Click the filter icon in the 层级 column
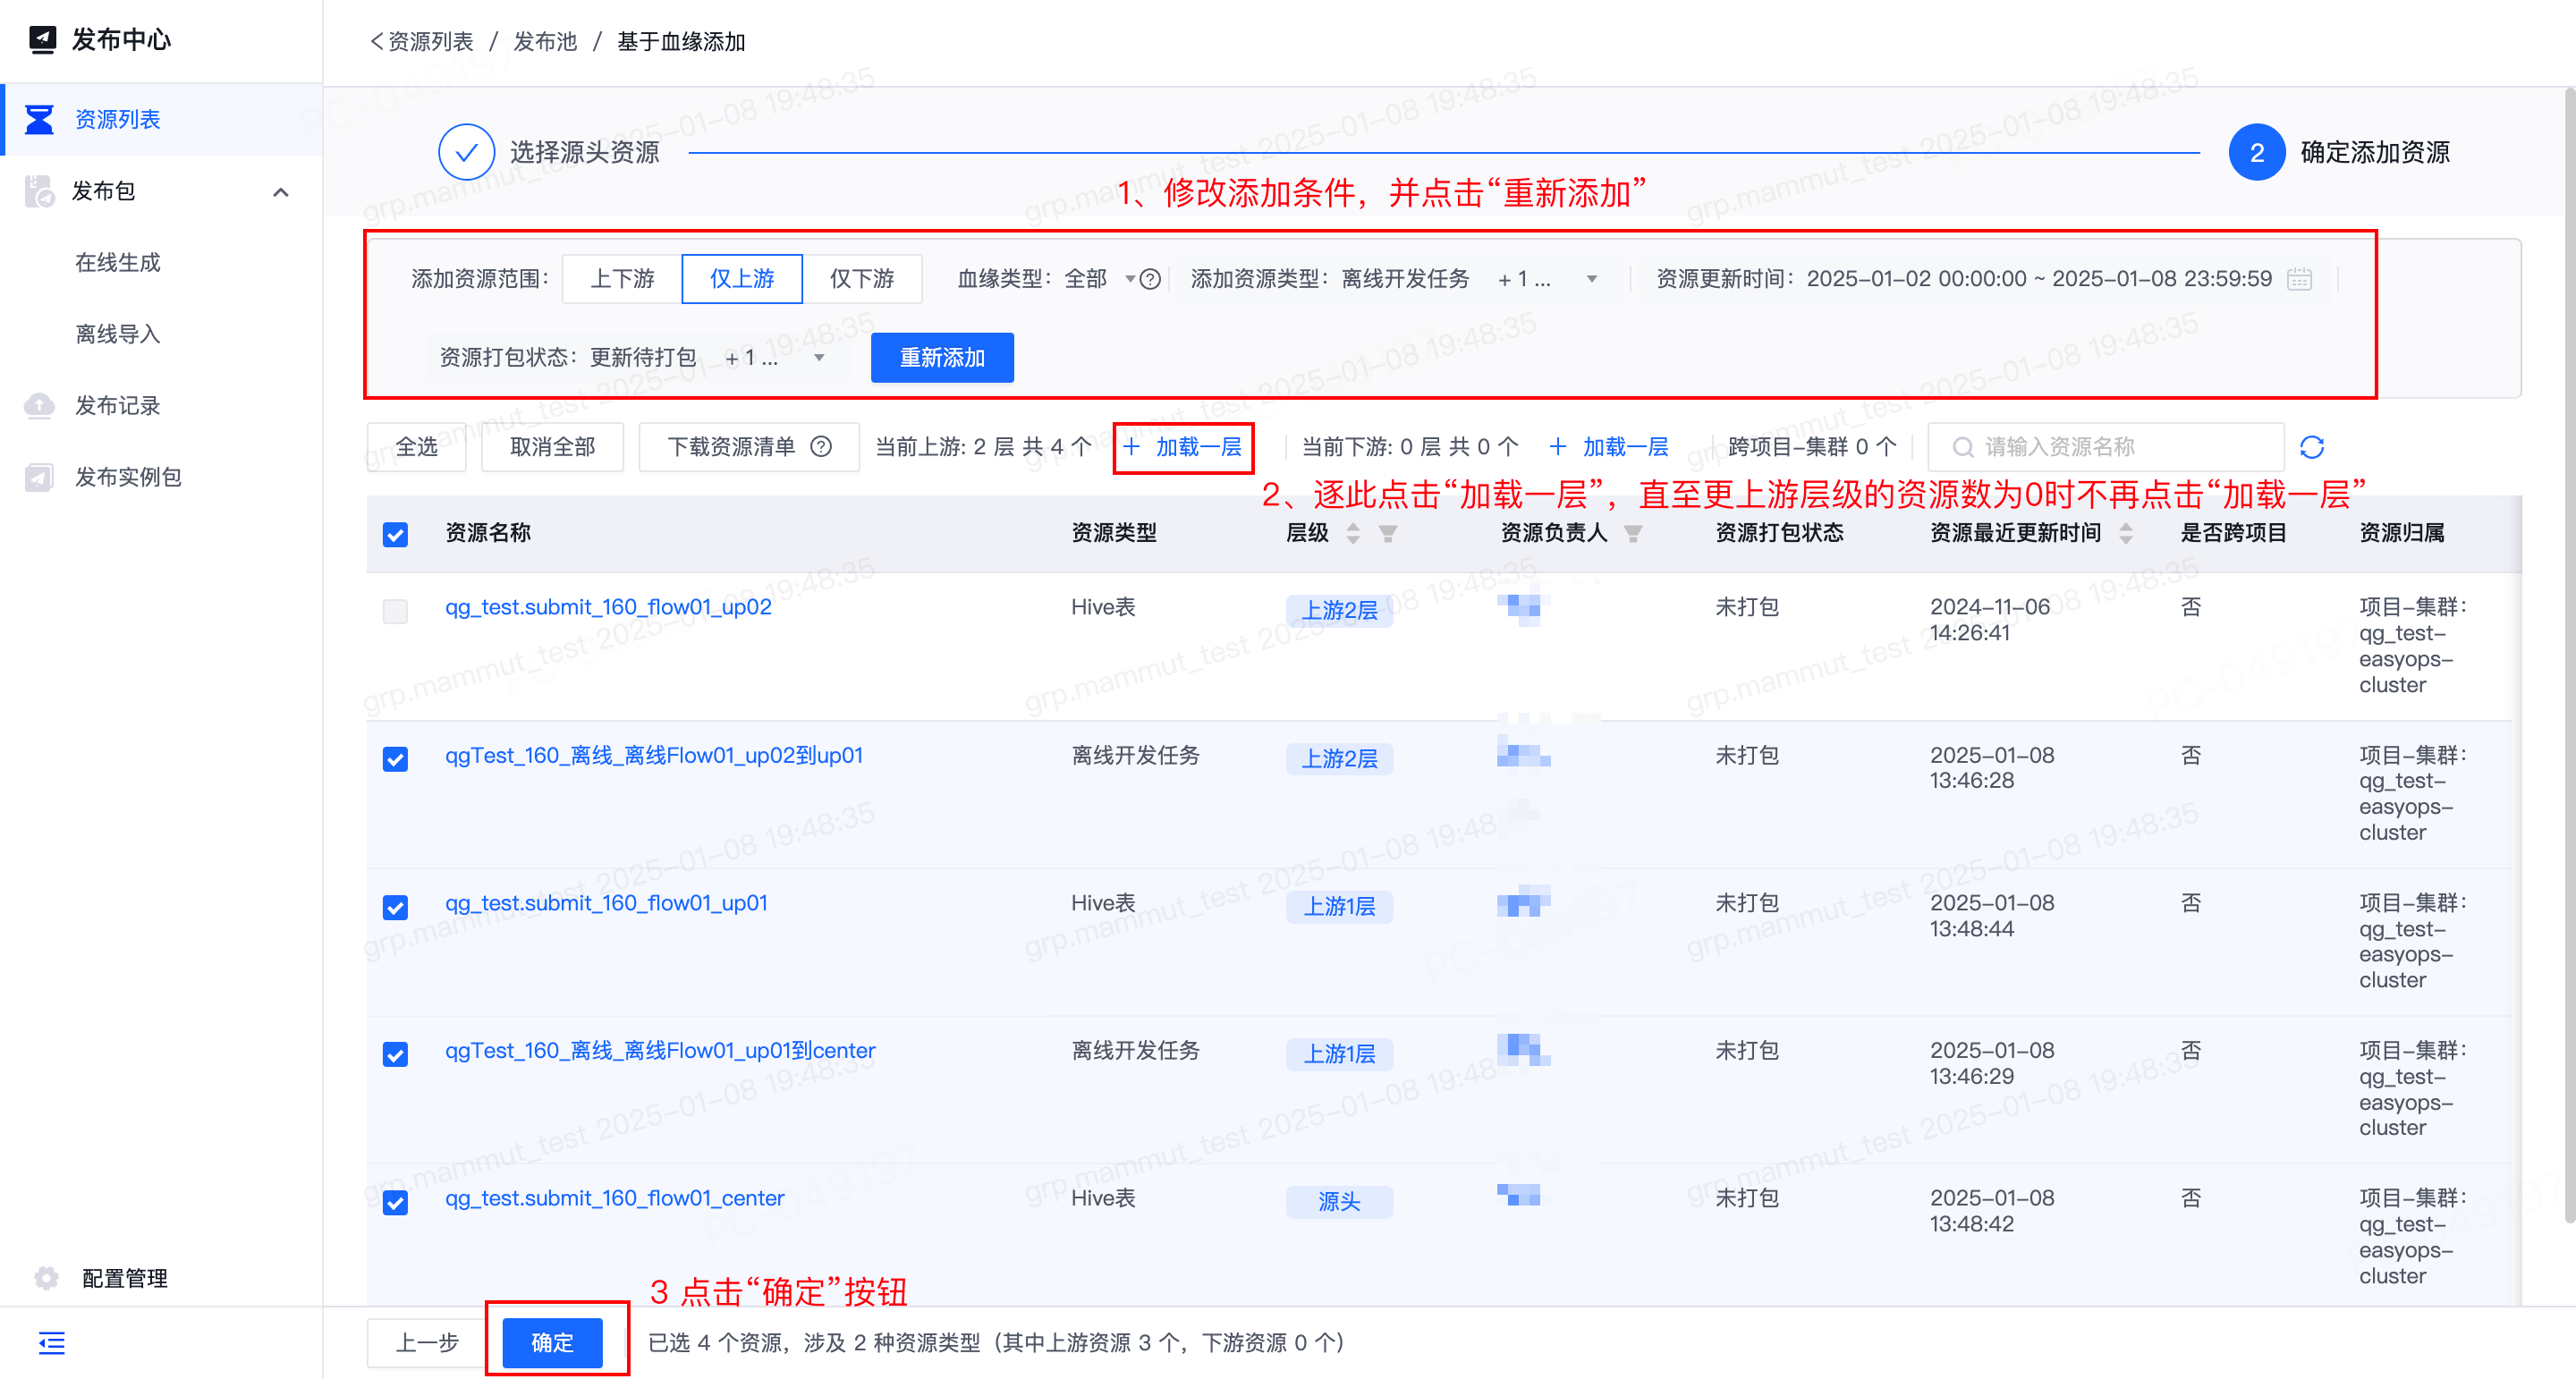The height and width of the screenshot is (1379, 2576). [x=1388, y=534]
